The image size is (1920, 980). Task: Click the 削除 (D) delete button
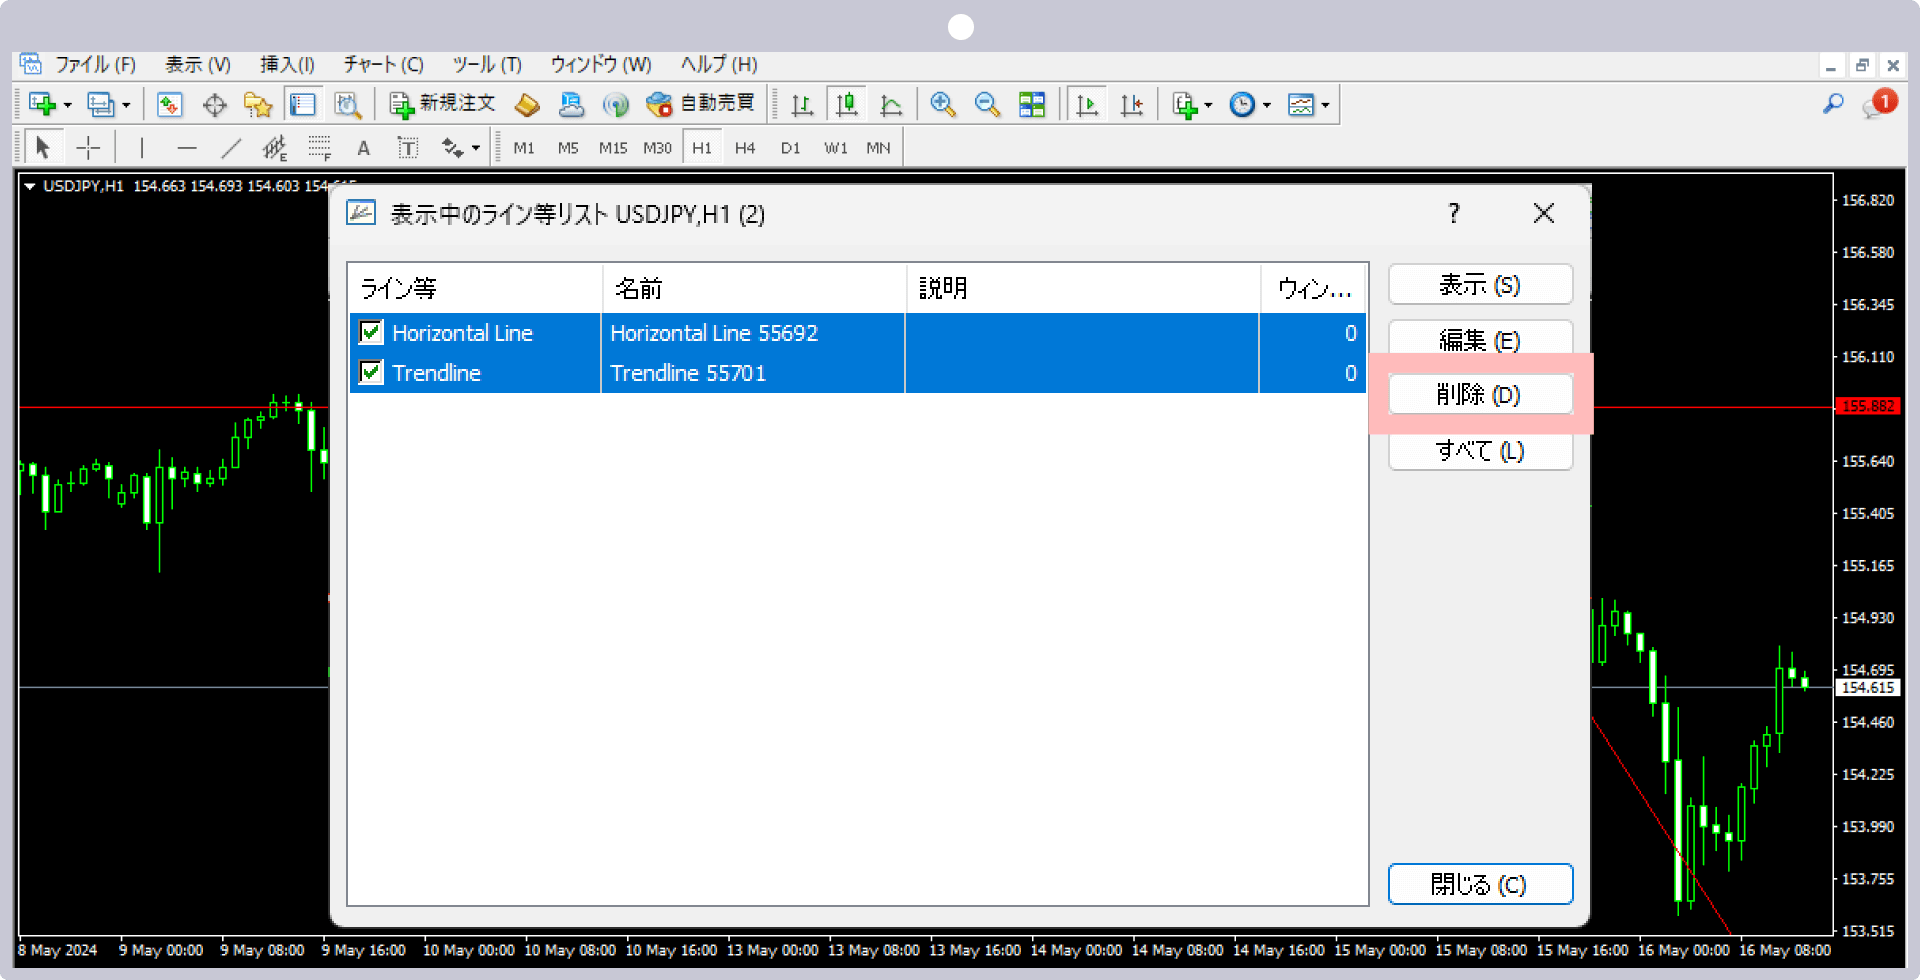coord(1480,394)
